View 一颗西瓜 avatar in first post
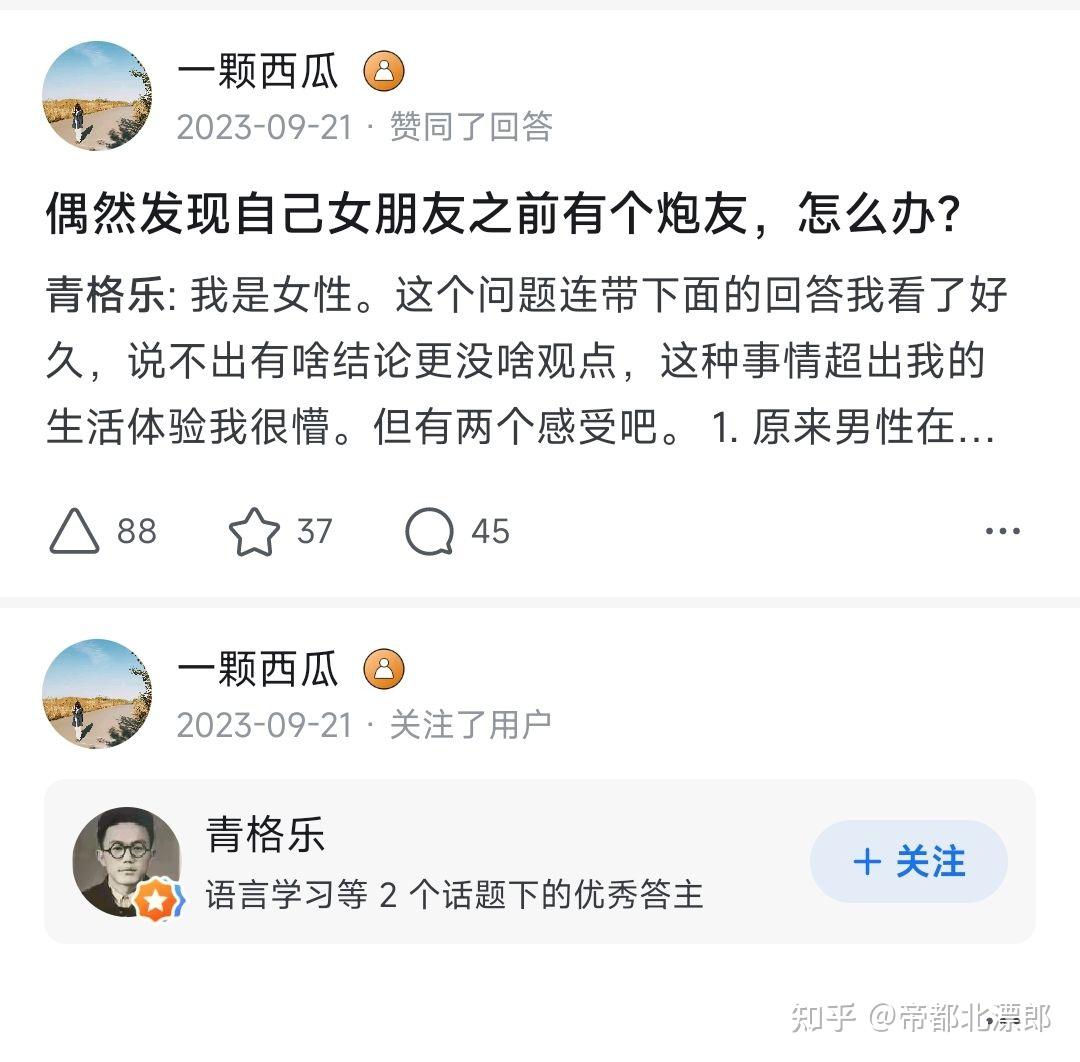1080x1062 pixels. tap(97, 96)
